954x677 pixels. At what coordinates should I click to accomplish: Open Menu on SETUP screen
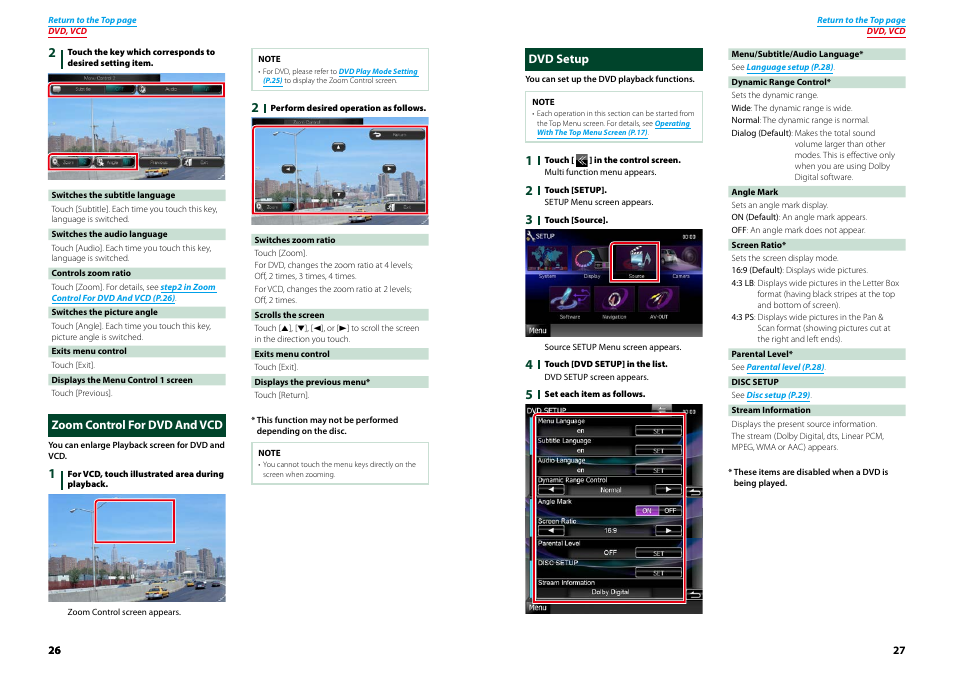point(537,331)
